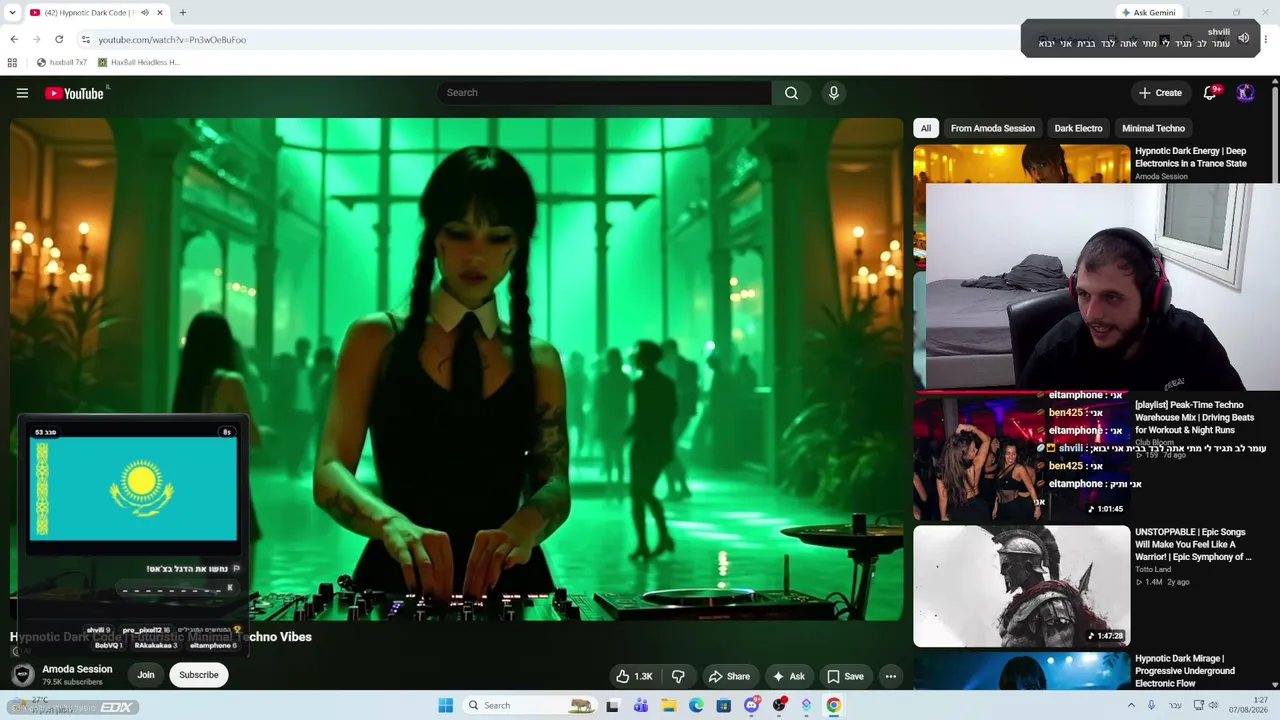
Task: Open the Windows Start menu
Action: point(446,705)
